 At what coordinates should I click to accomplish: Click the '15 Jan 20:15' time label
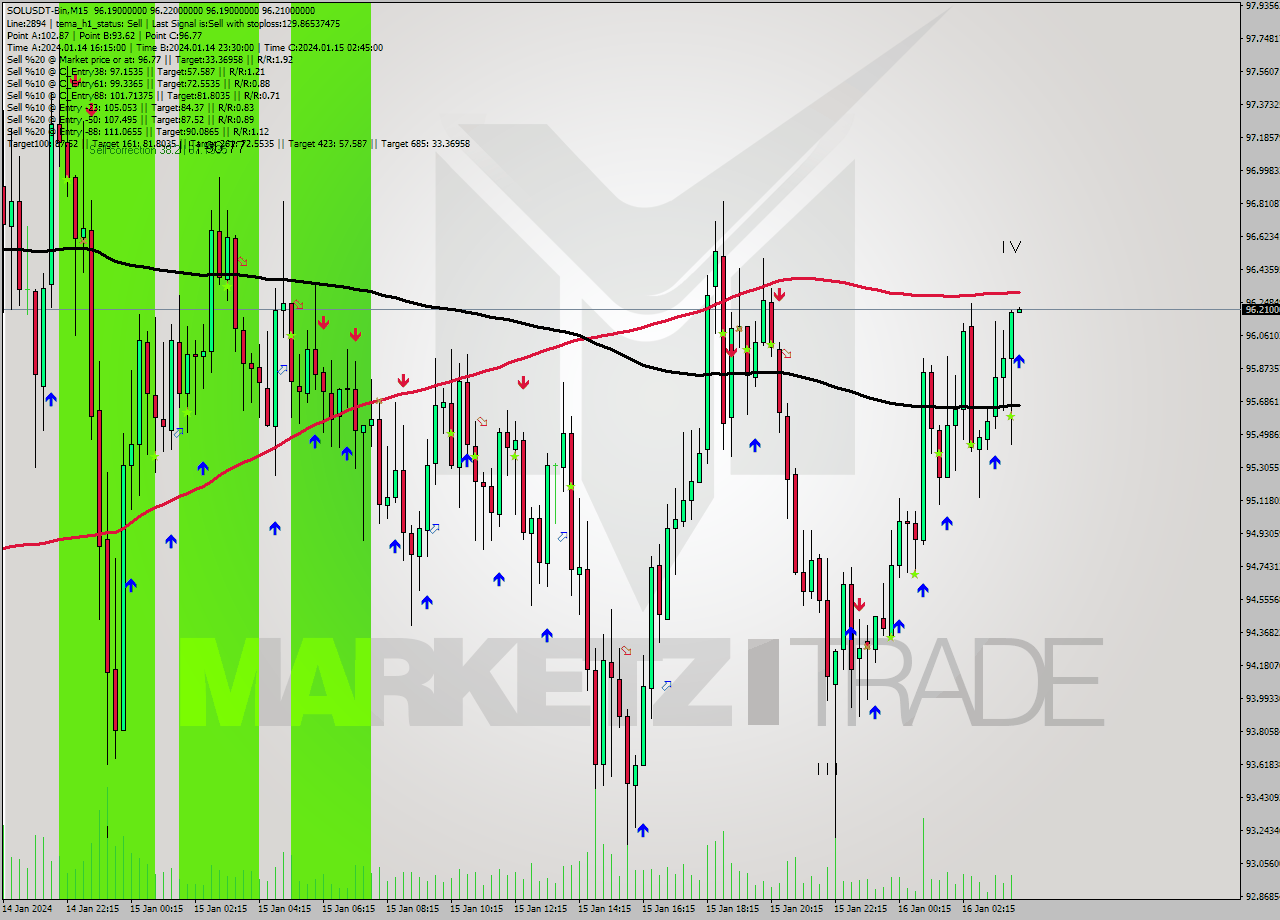(x=797, y=909)
